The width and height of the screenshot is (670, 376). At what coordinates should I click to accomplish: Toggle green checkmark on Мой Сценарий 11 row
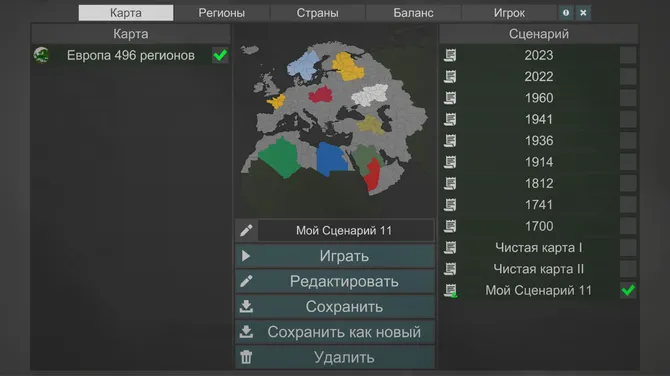click(x=628, y=290)
